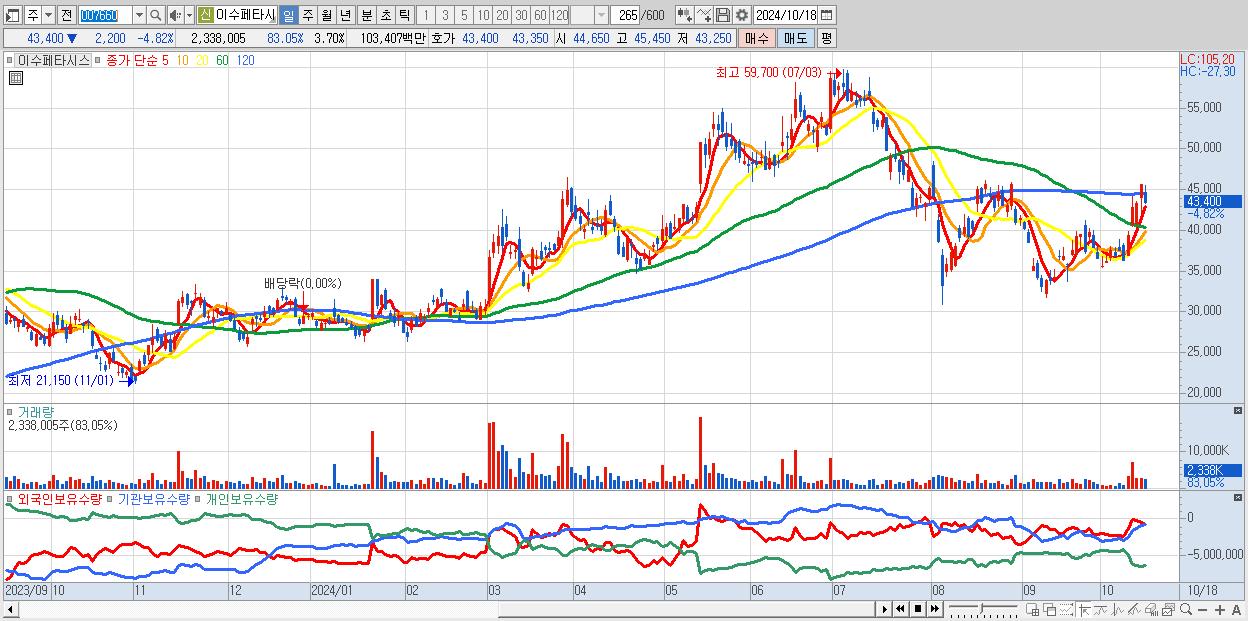Open stock code history dropdown arrow

click(139, 16)
